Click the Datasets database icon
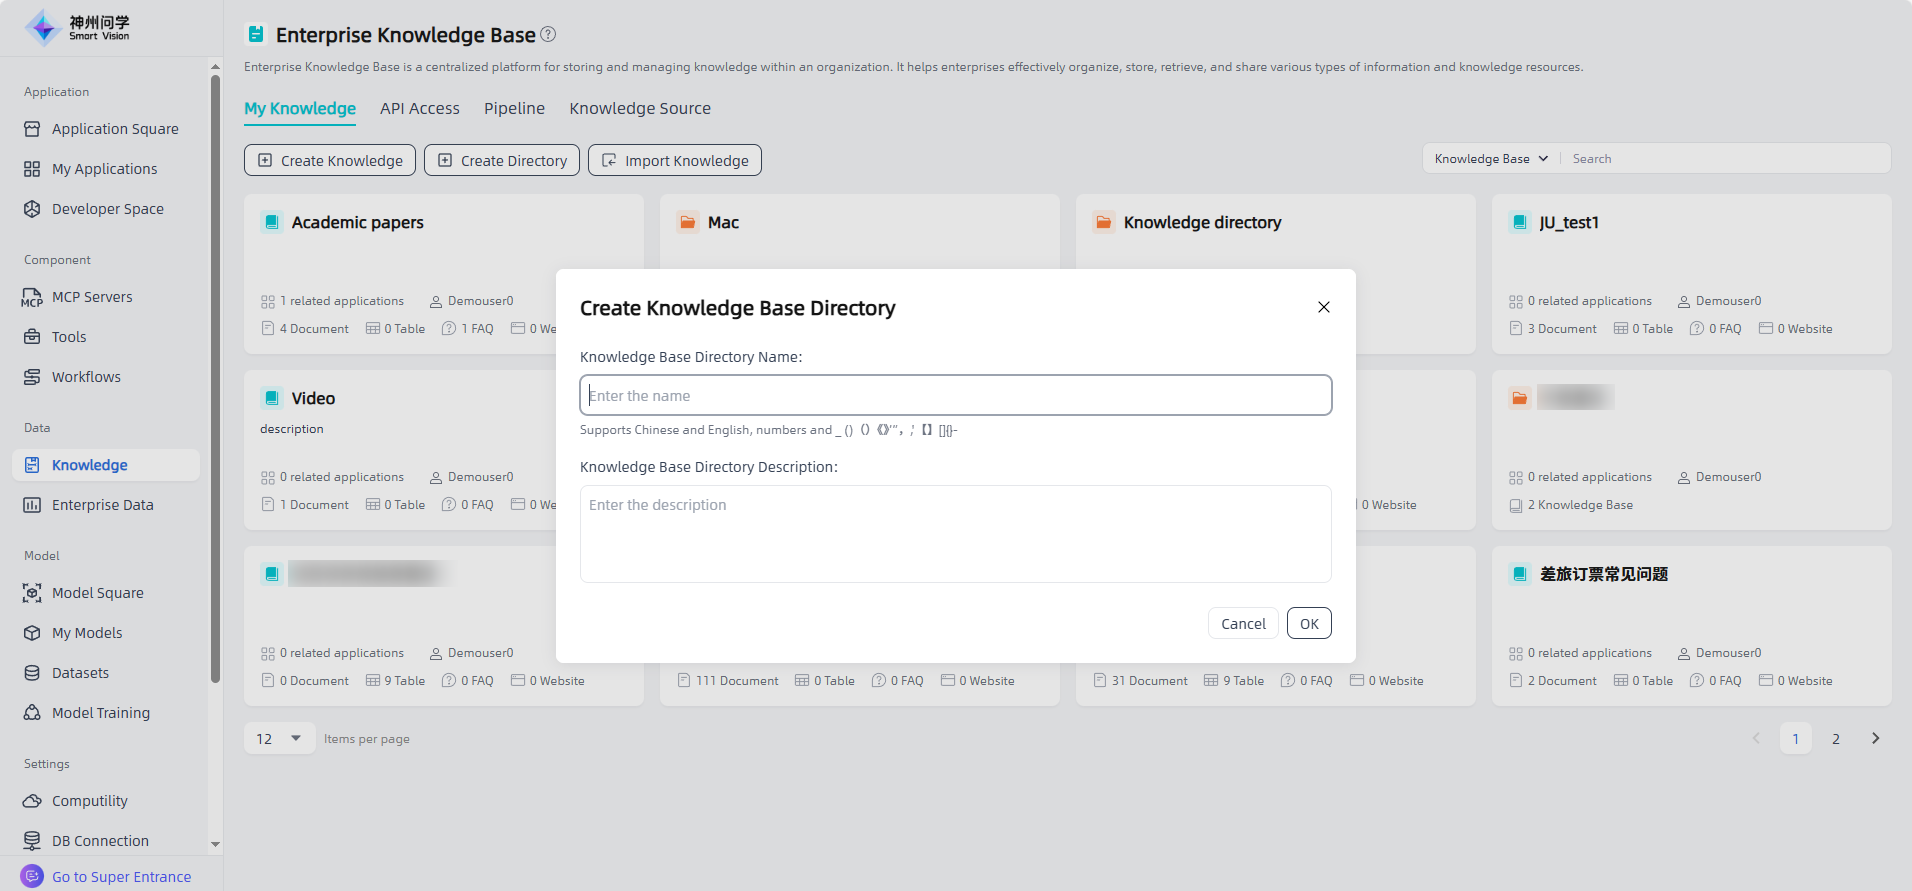 [x=32, y=673]
